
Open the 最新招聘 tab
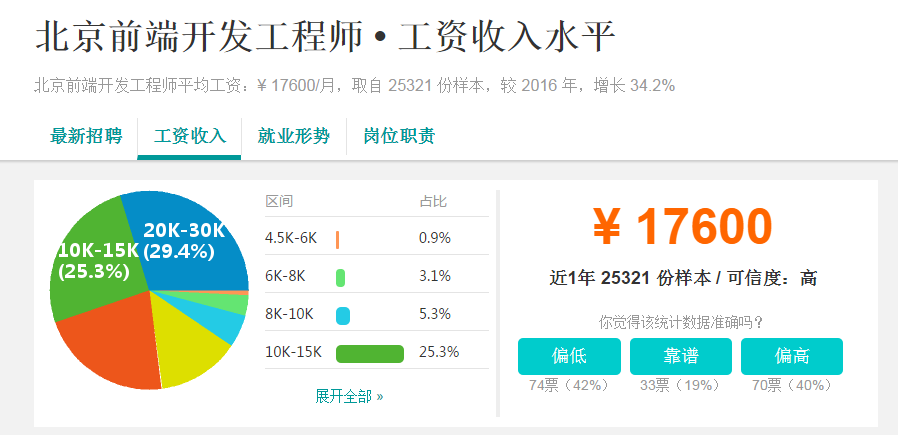click(x=86, y=137)
